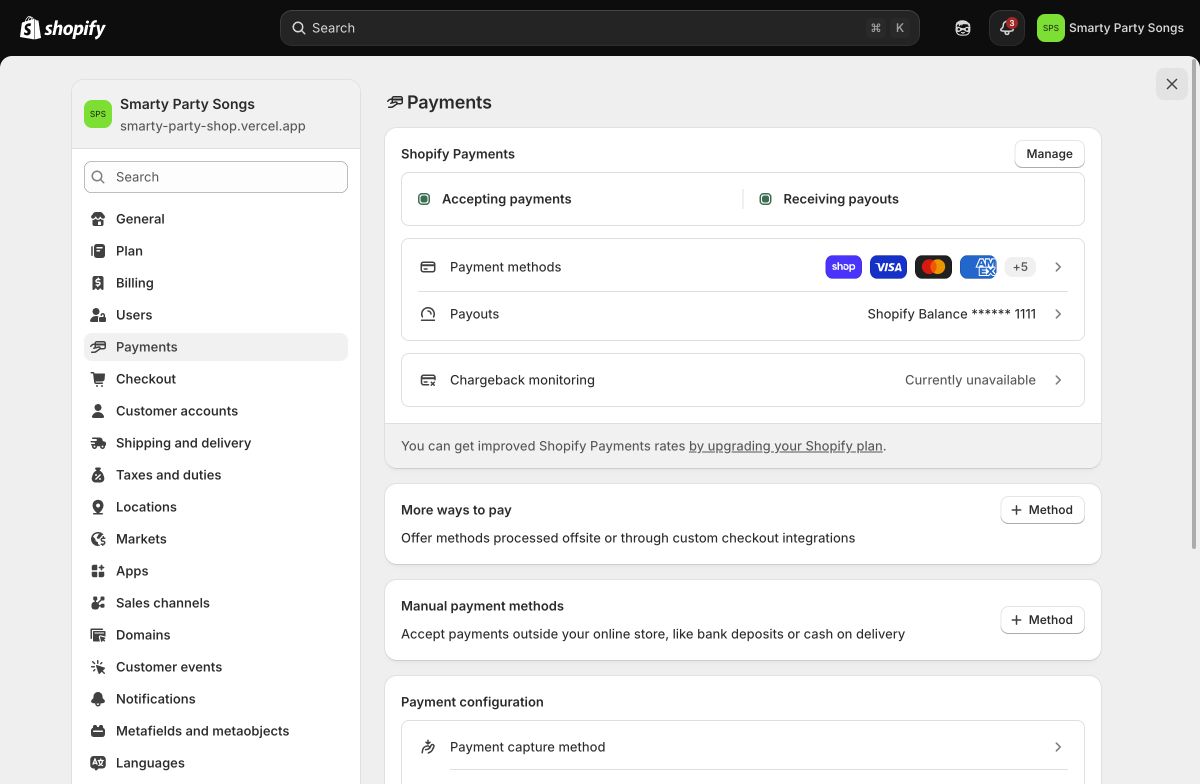The image size is (1200, 784).
Task: Open the Payment capture method row
Action: pos(743,747)
